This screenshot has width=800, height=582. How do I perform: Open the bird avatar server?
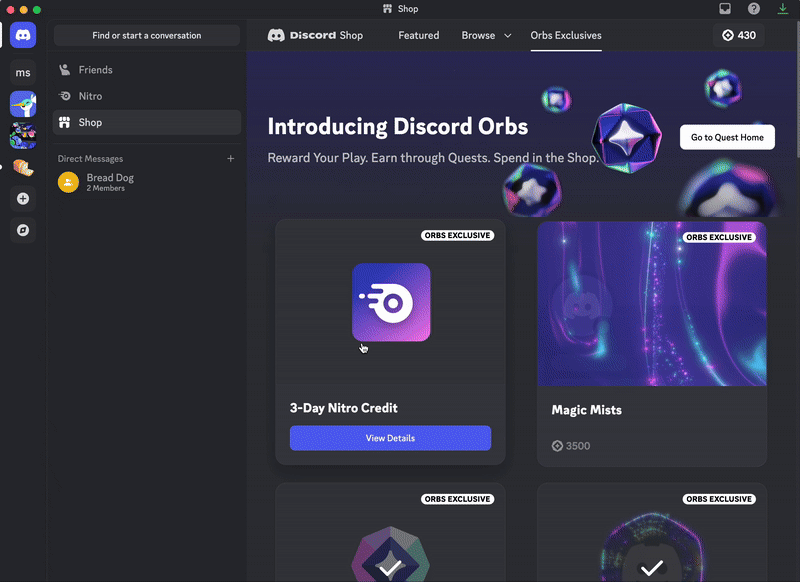[x=22, y=104]
